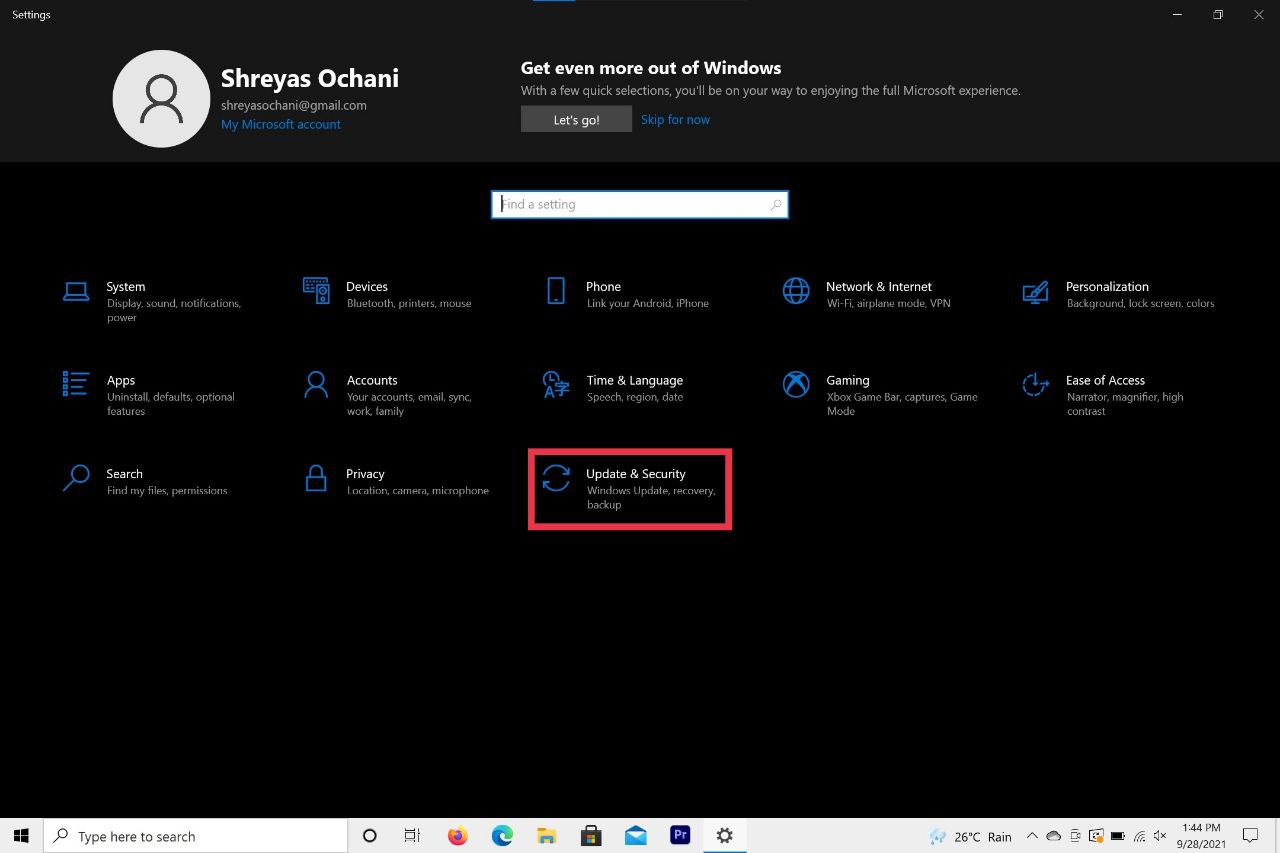The height and width of the screenshot is (853, 1280).
Task: Click the Meet Now tray icon
Action: (1075, 836)
